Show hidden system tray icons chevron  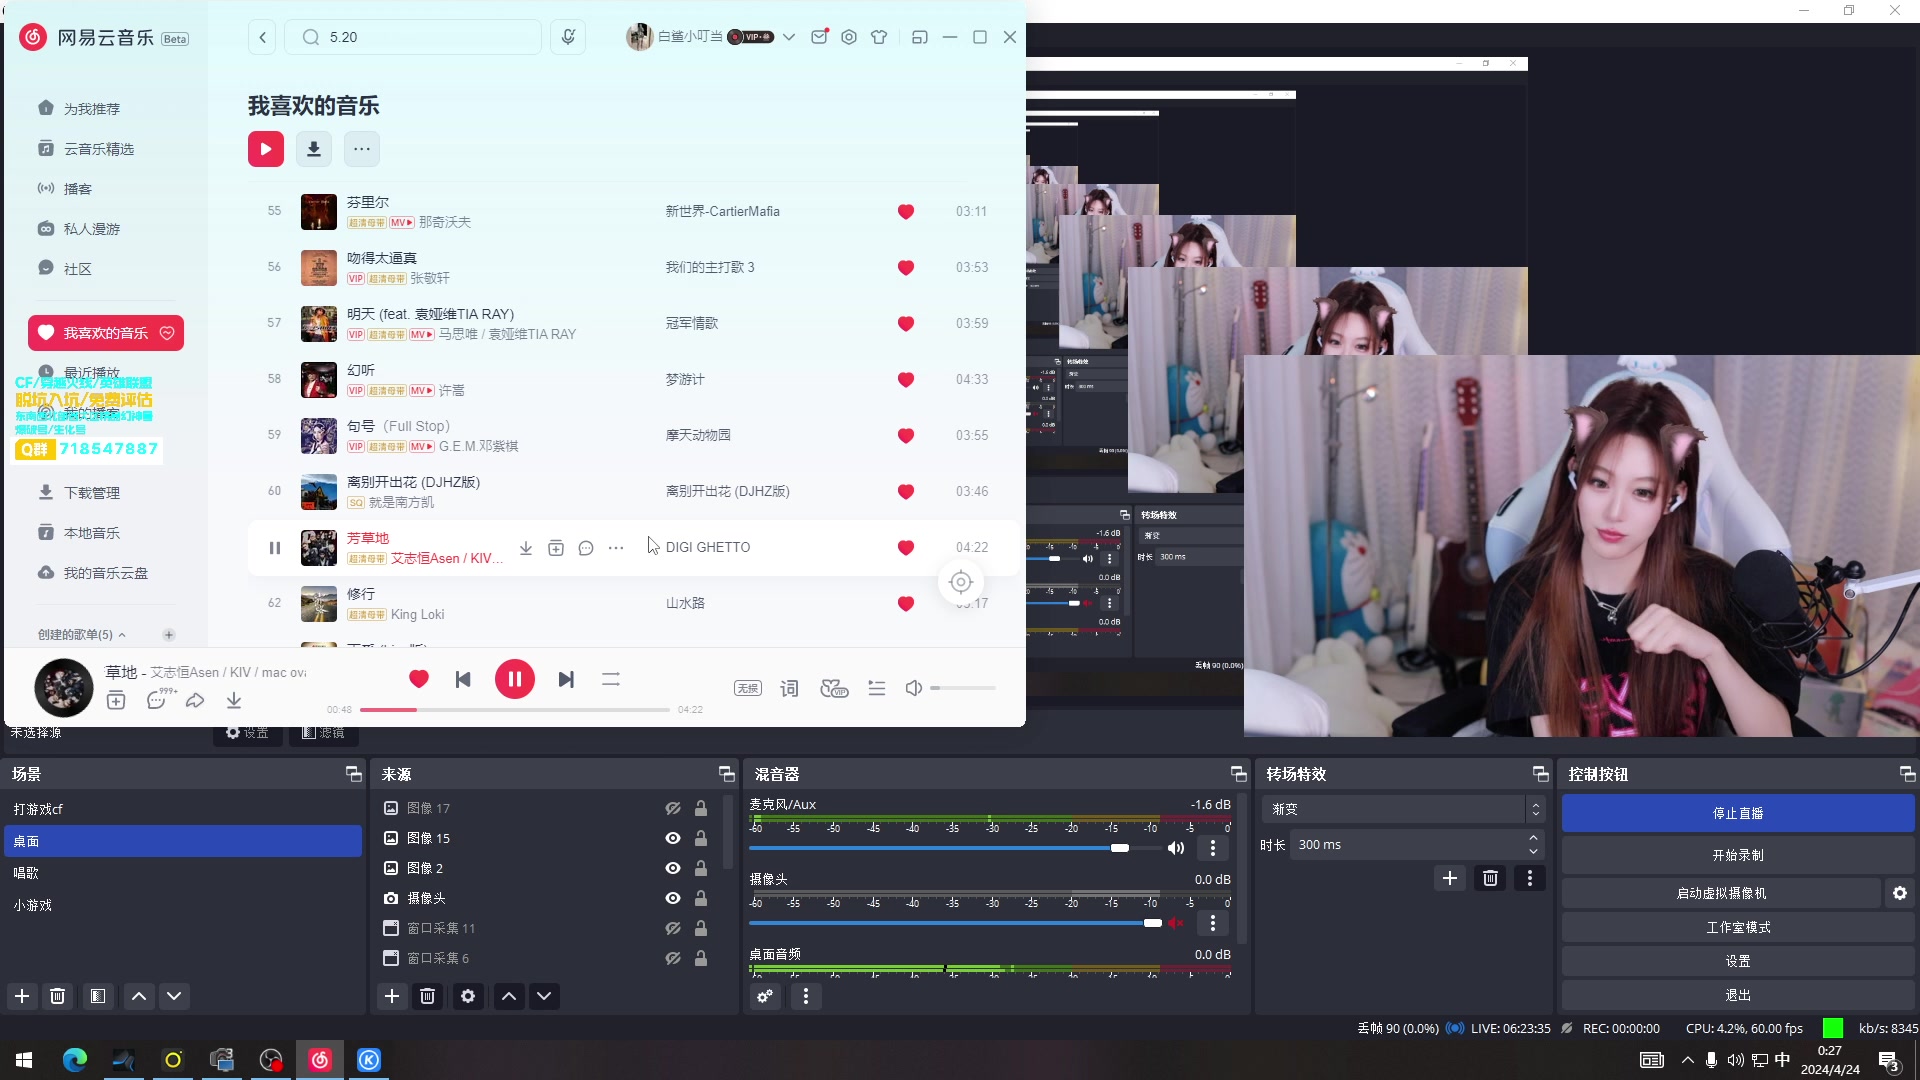pos(1688,1060)
